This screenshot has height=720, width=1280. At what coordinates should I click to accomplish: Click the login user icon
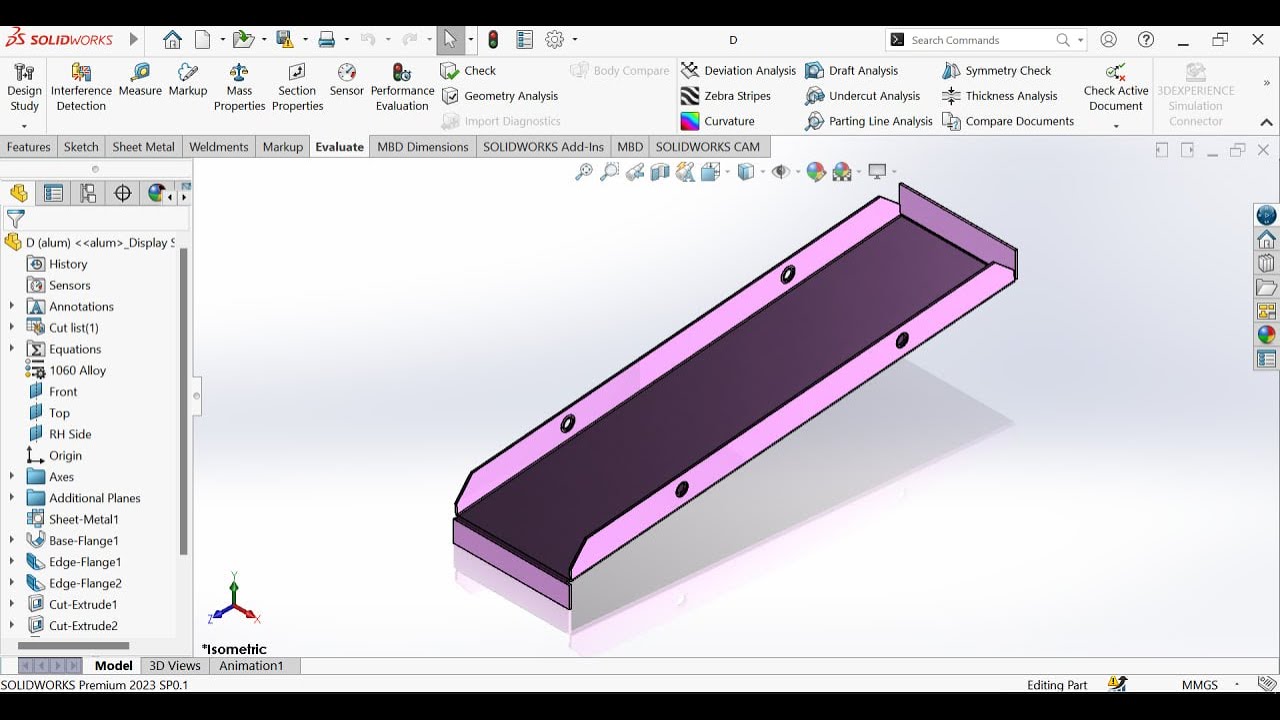coord(1108,40)
